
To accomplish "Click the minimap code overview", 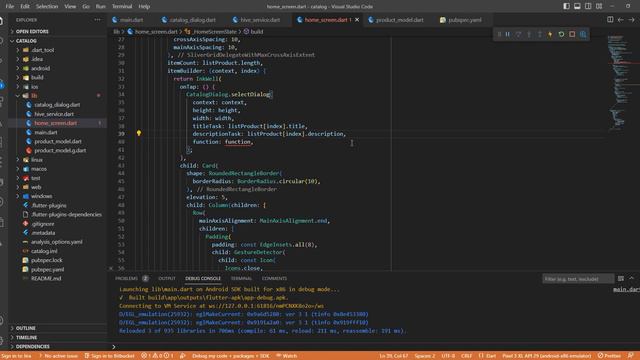I will pyautogui.click(x=621, y=82).
